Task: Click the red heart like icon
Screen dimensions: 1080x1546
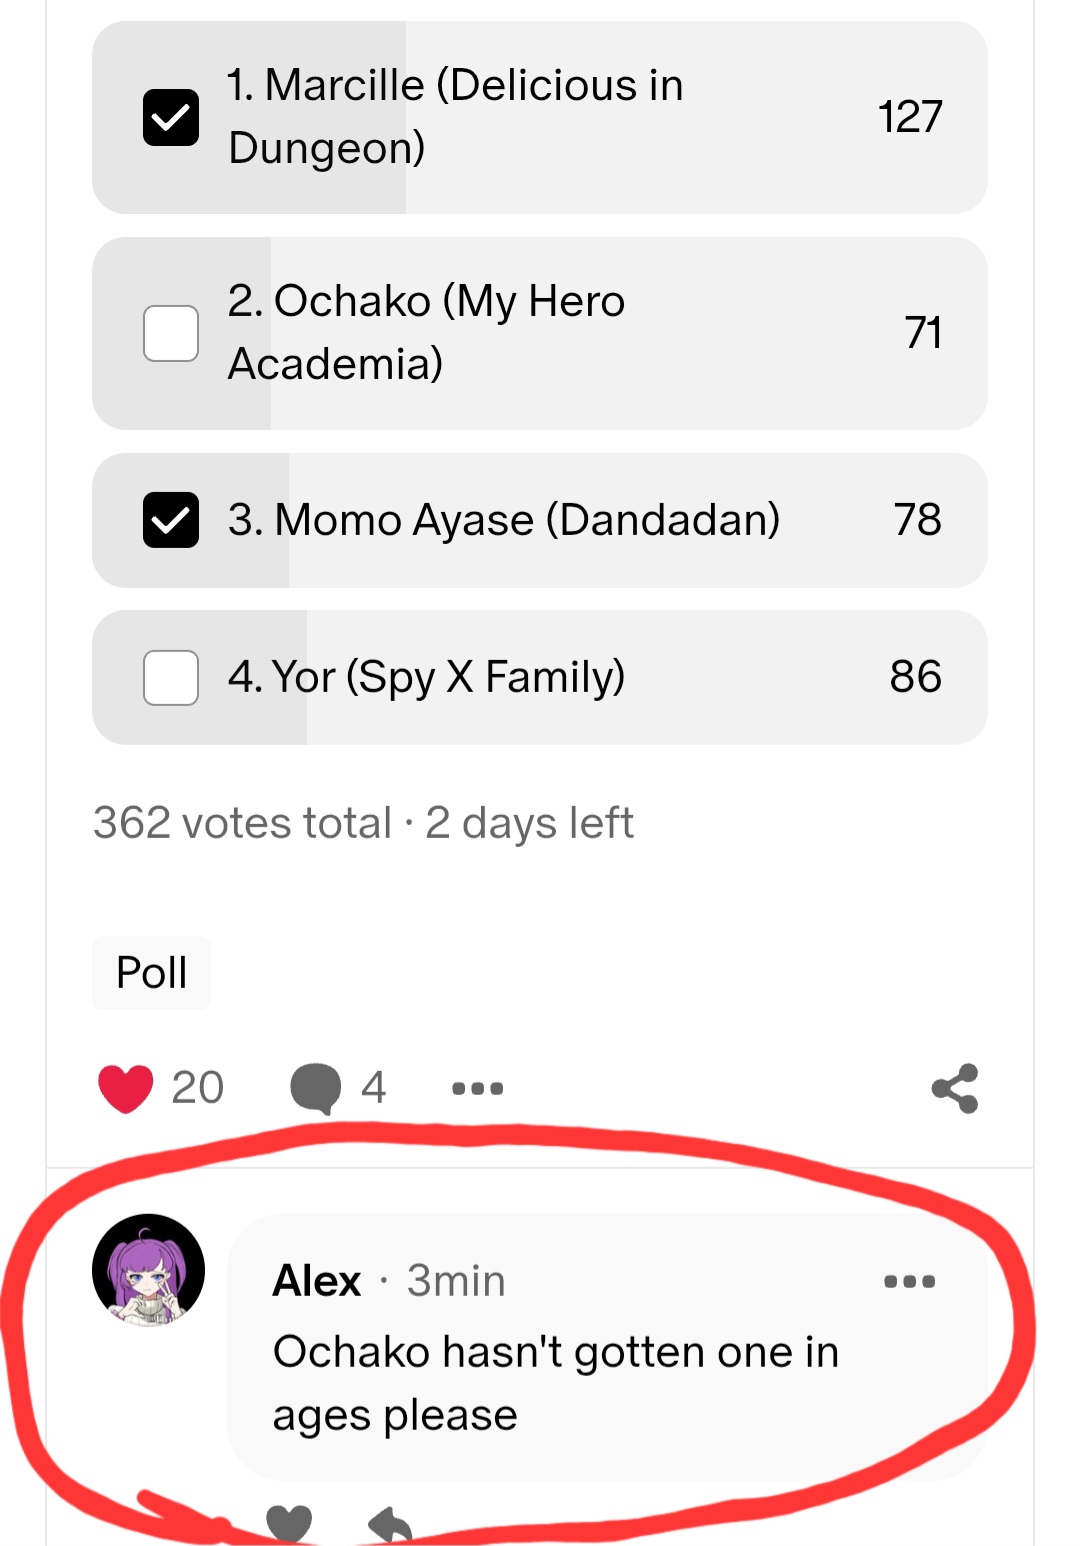Action: (x=126, y=1088)
